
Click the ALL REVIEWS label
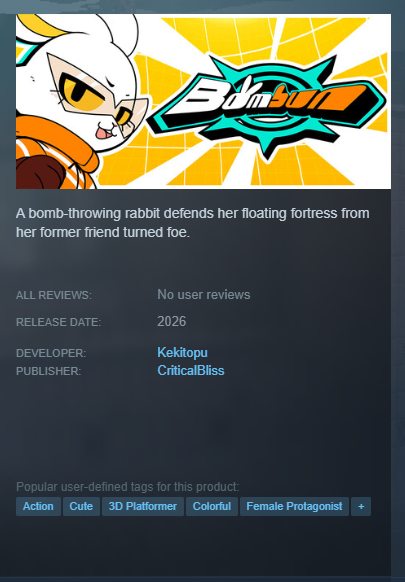coord(54,295)
